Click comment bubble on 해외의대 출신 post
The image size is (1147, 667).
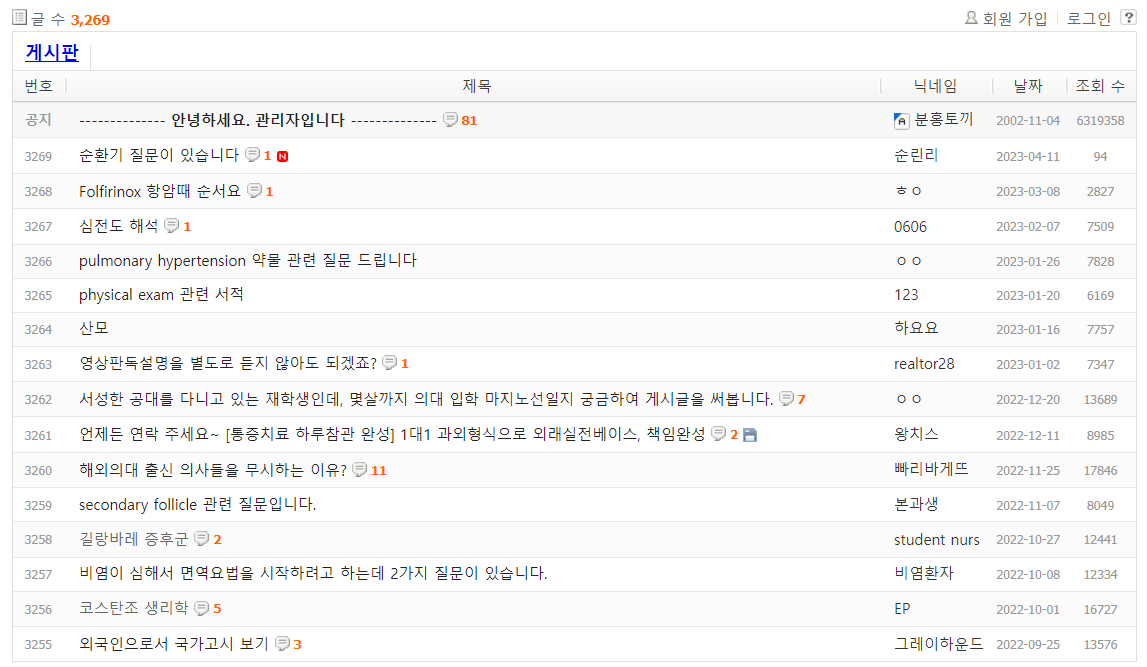pos(359,470)
